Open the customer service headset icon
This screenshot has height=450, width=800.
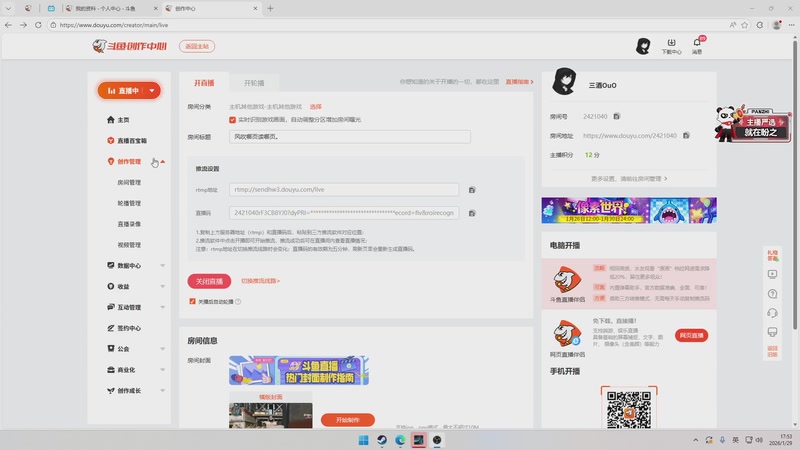[772, 313]
